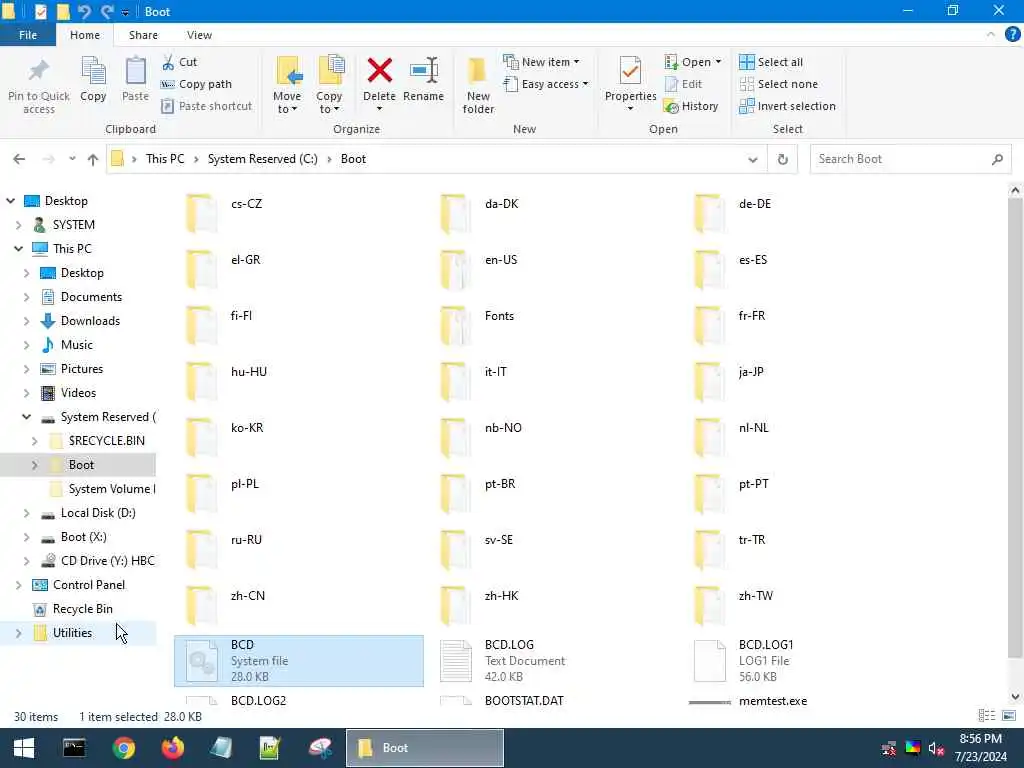Screen dimensions: 1024x768
Task: Collapse the ribbon with the chevron
Action: 991,35
